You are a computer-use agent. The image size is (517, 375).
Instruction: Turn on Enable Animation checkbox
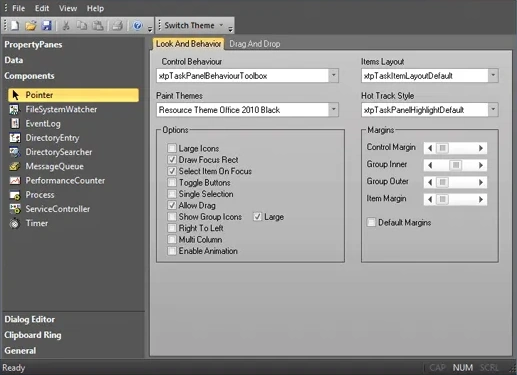[x=172, y=251]
